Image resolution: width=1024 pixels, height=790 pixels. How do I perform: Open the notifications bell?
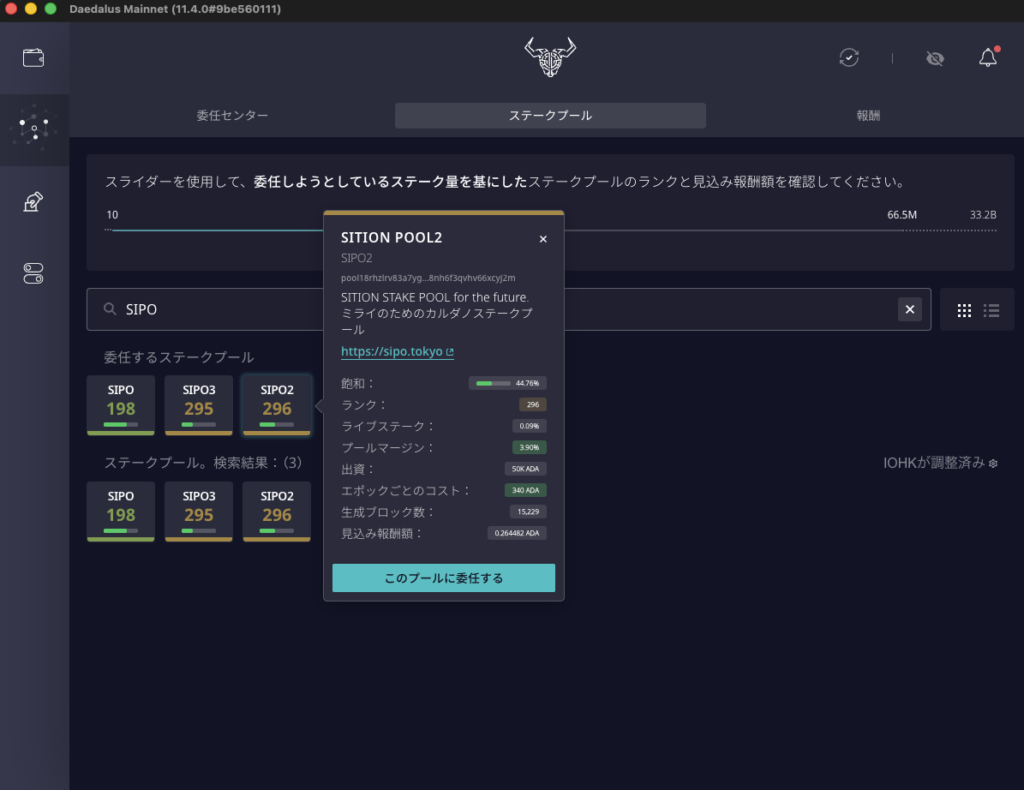(988, 57)
